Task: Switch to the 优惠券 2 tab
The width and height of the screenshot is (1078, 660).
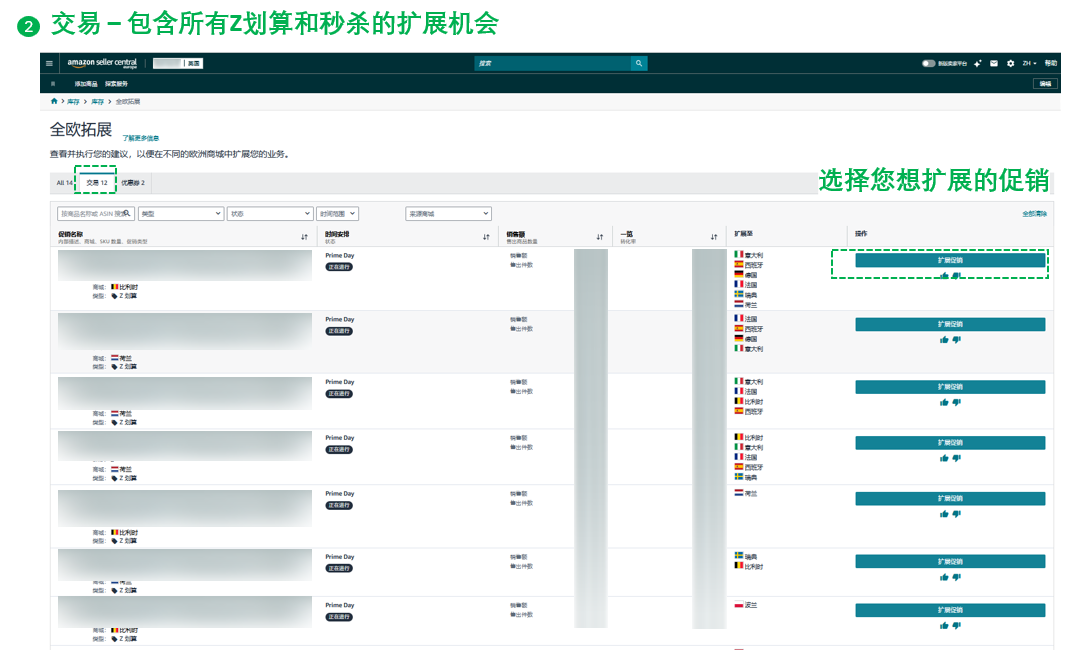Action: [x=133, y=183]
